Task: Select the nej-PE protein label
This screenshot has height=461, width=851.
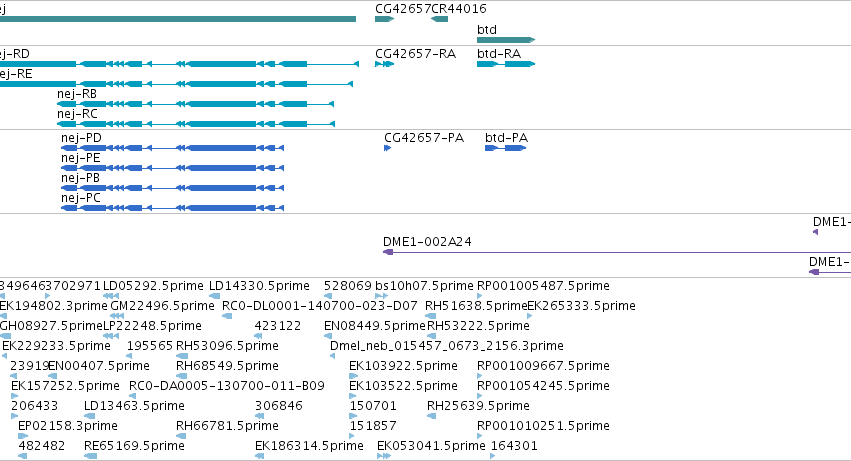Action: click(x=81, y=158)
